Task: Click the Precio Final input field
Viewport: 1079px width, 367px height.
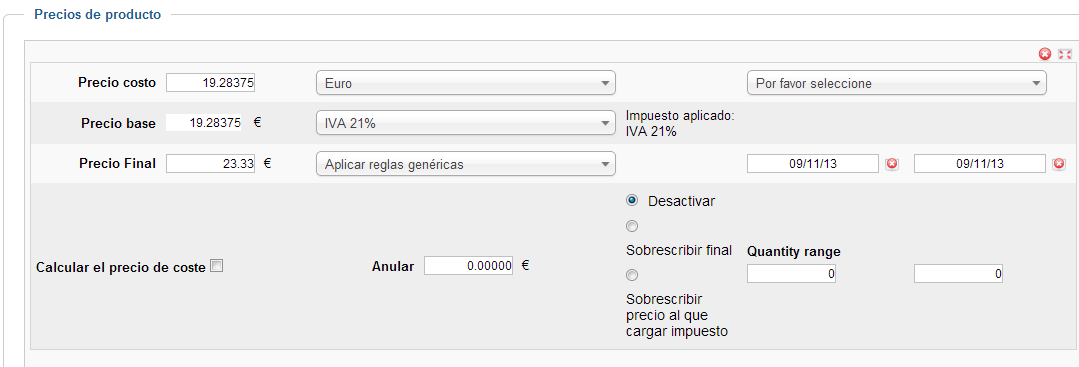Action: [x=211, y=164]
